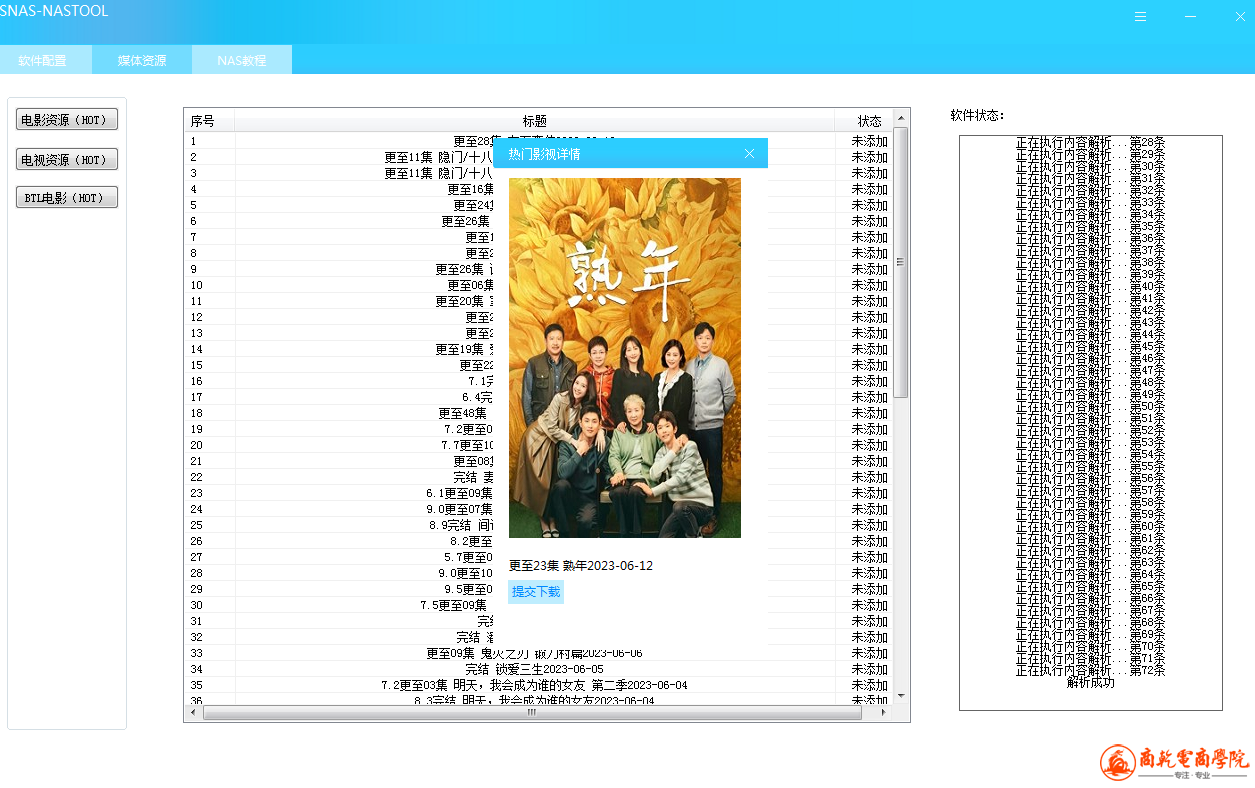Select row 30 title 7.5更至09集
Image resolution: width=1255 pixels, height=788 pixels.
click(x=454, y=605)
